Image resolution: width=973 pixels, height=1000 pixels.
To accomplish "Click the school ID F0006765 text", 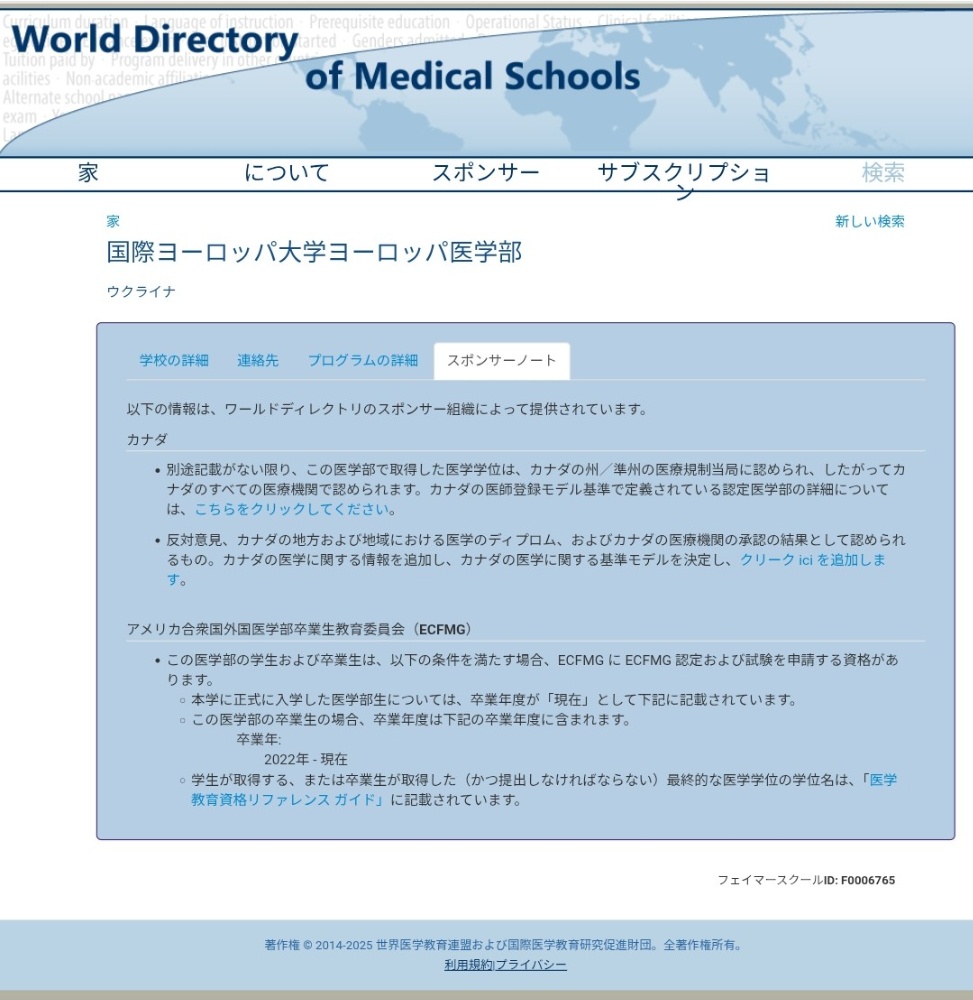I will 867,880.
